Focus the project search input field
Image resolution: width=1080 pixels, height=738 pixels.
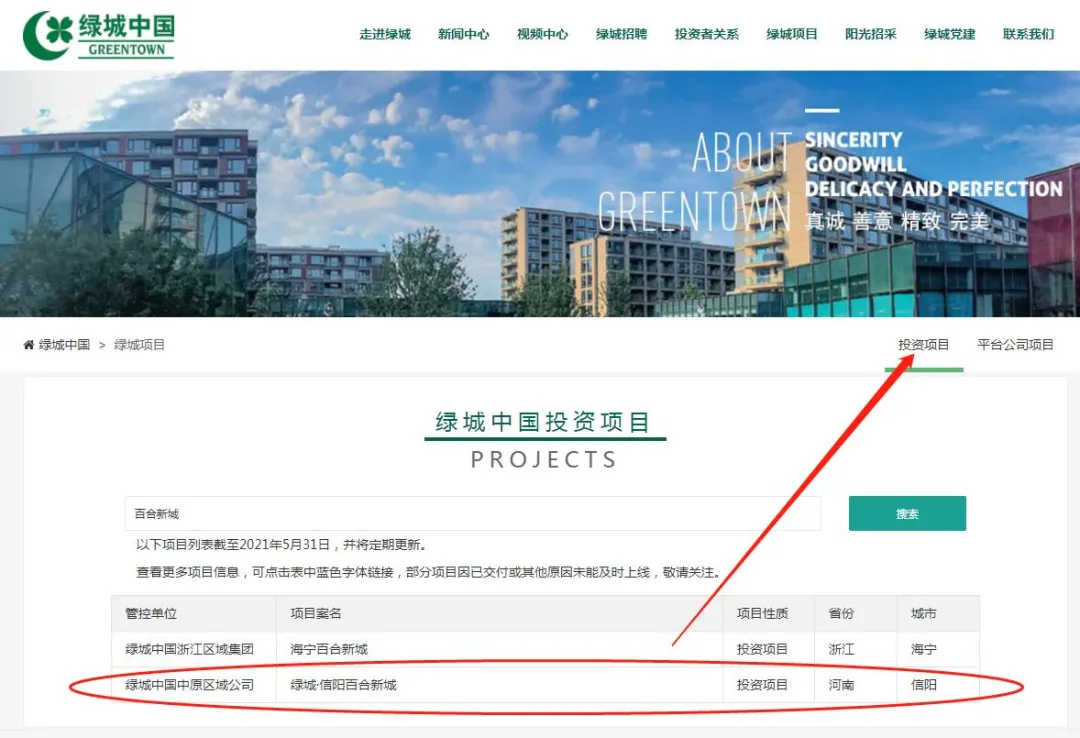pos(472,513)
